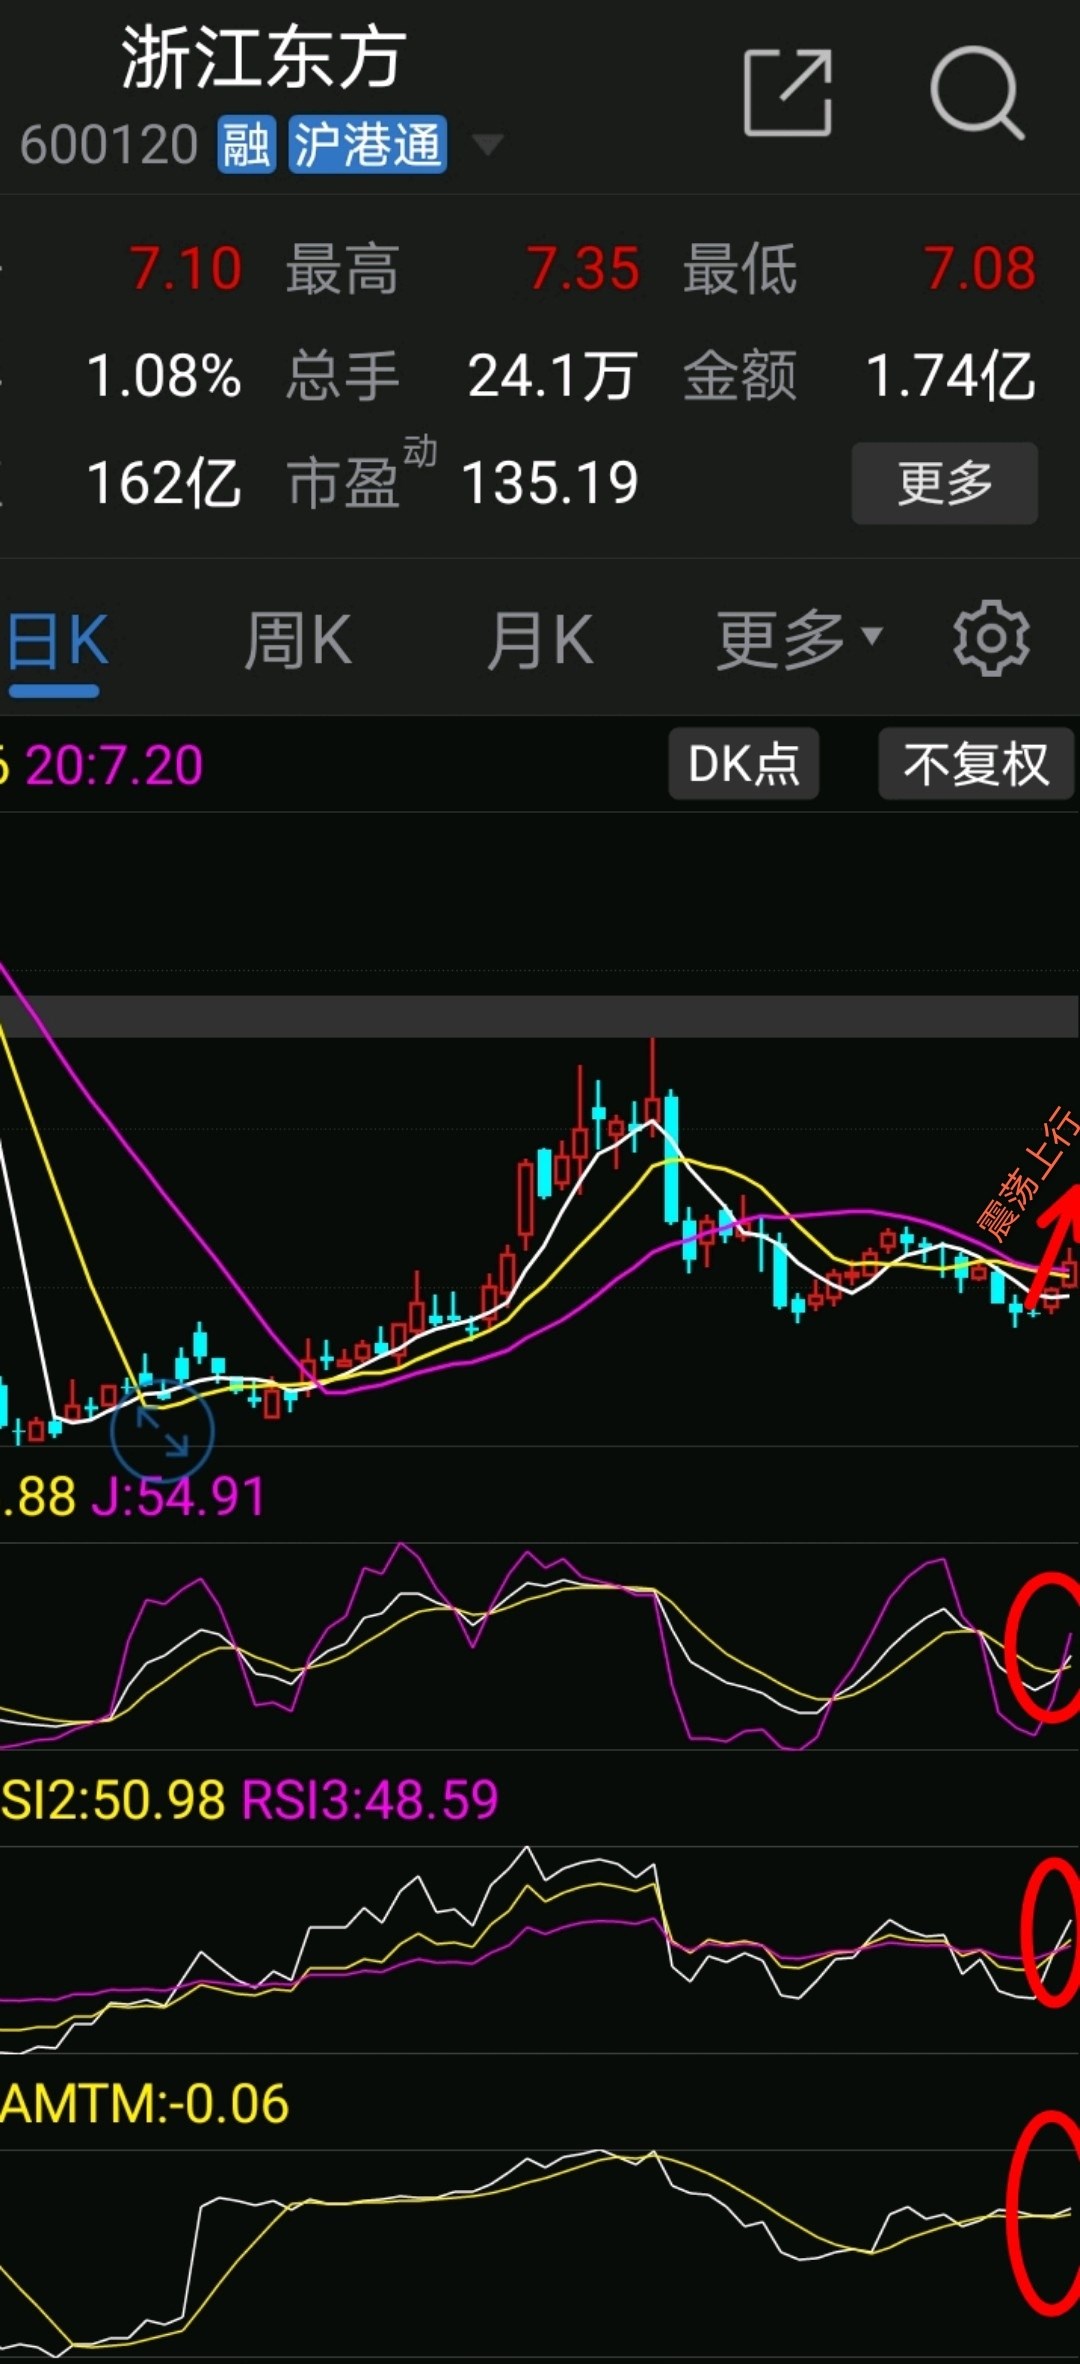Image resolution: width=1080 pixels, height=2364 pixels.
Task: Tap the candlestick chart peak candle
Action: point(653,1085)
